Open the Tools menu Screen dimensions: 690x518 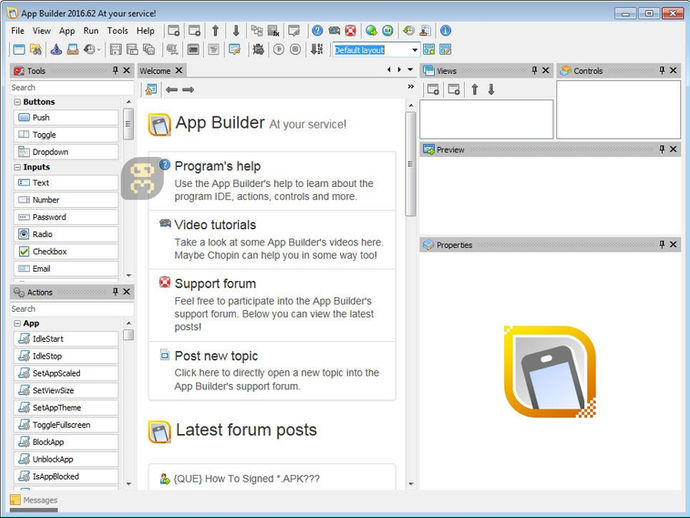coord(117,31)
